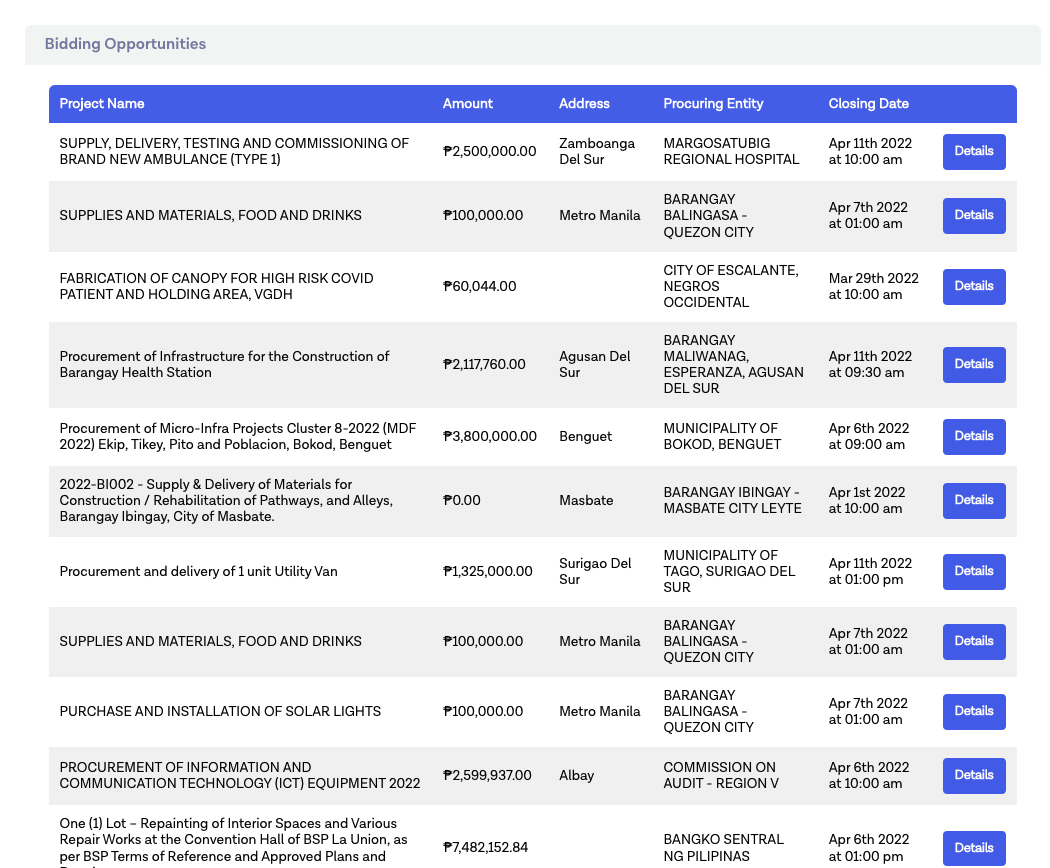View Details of Barangay Health Station construction
The width and height of the screenshot is (1050, 868).
(973, 365)
